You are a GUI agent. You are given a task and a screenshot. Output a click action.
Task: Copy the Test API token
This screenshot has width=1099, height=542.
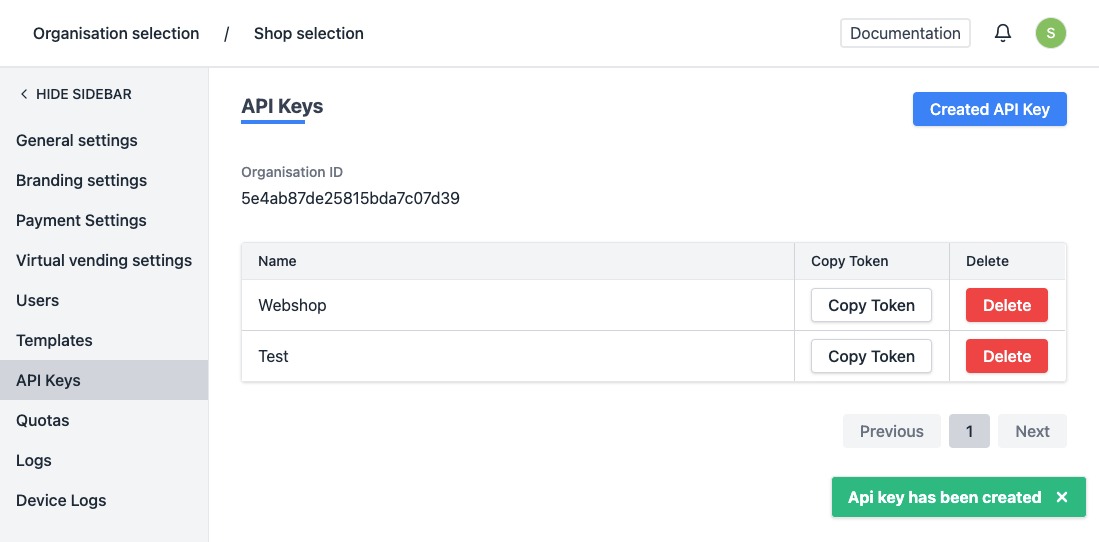(x=871, y=356)
